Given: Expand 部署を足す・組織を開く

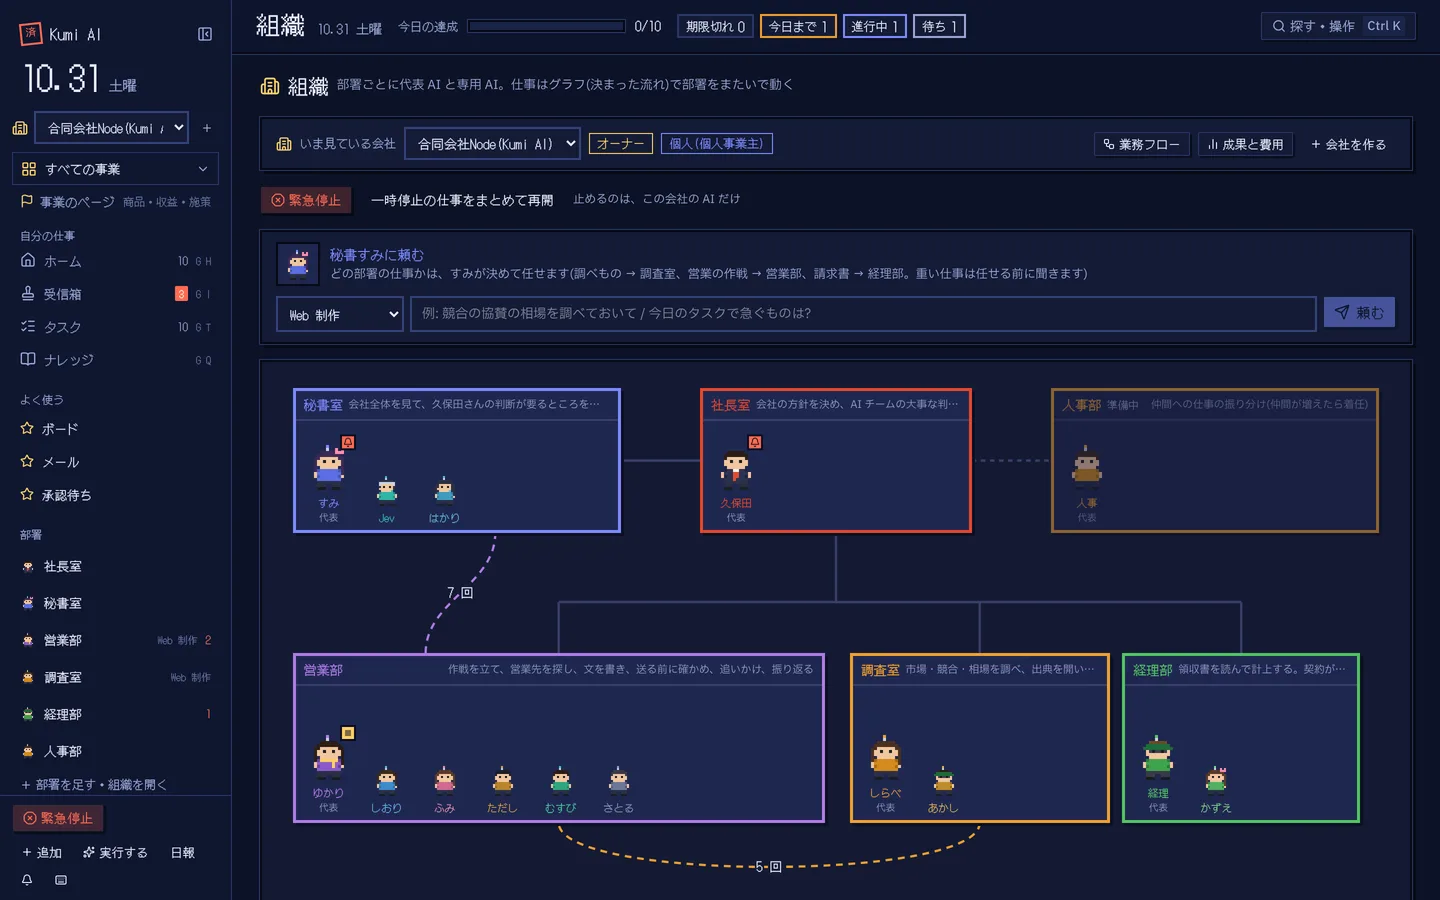Looking at the screenshot, I should click(94, 785).
